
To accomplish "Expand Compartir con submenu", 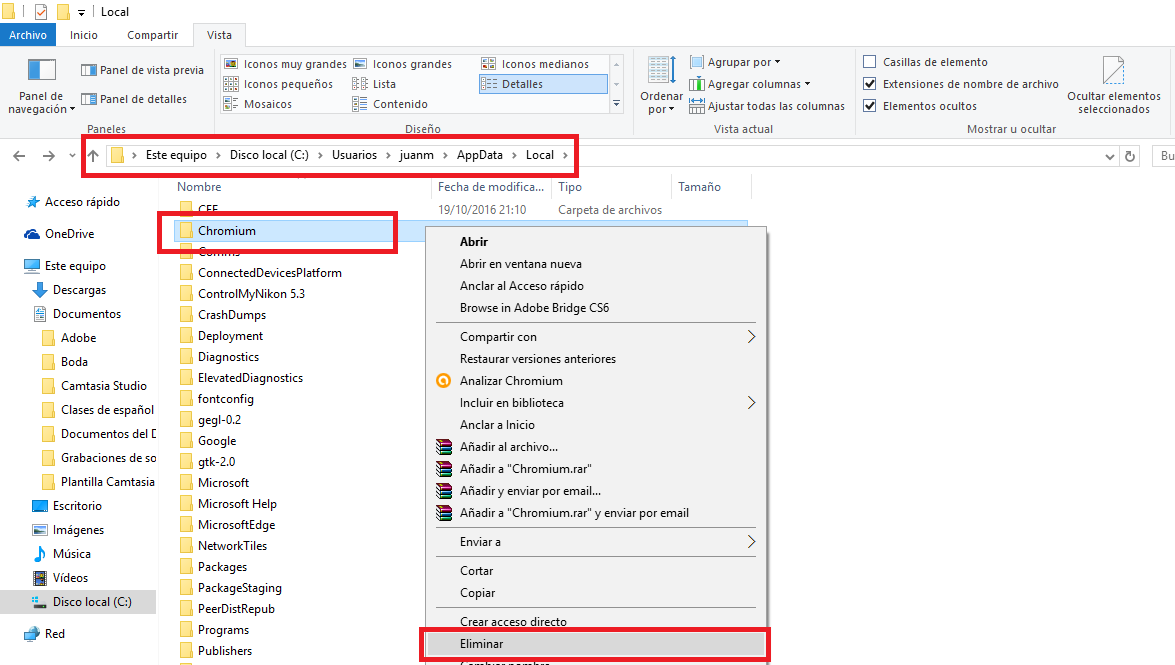I will [596, 337].
